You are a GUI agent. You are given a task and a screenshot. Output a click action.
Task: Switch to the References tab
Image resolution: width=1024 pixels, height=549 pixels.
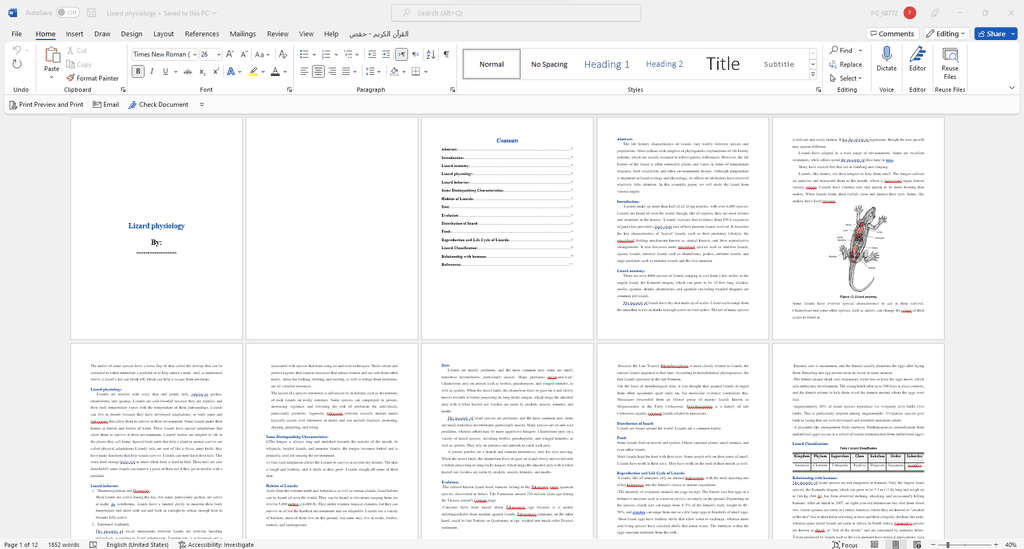[x=202, y=34]
